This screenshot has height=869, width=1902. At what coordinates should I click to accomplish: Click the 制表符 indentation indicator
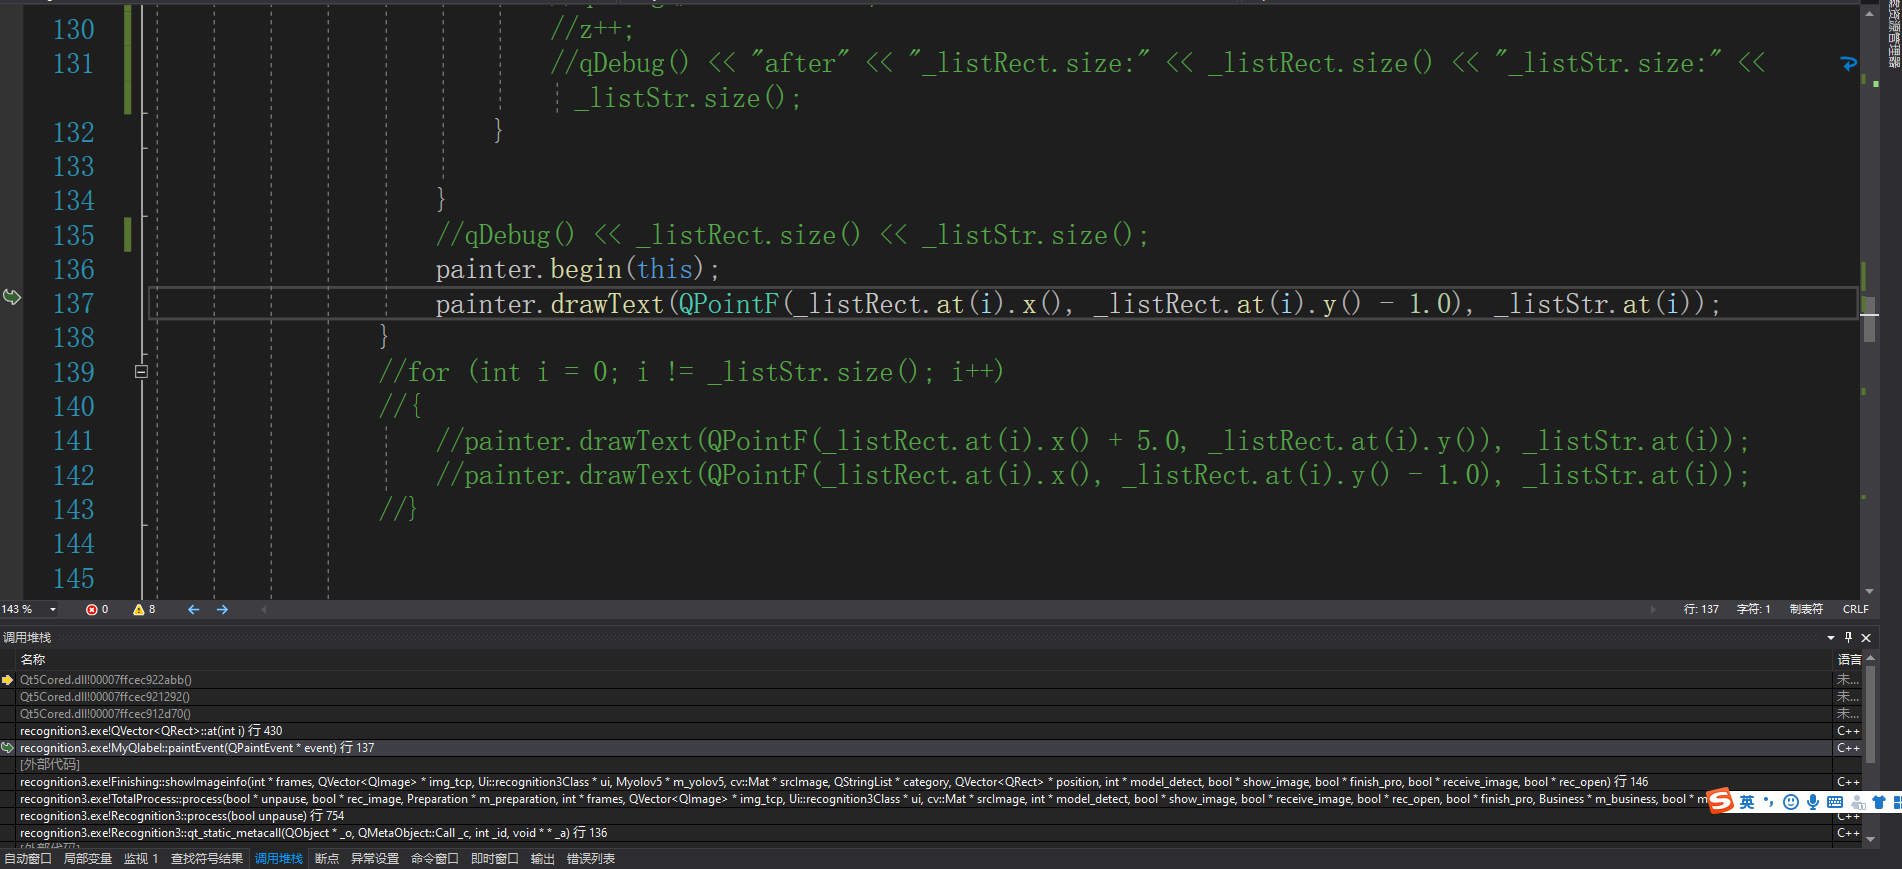click(x=1806, y=609)
